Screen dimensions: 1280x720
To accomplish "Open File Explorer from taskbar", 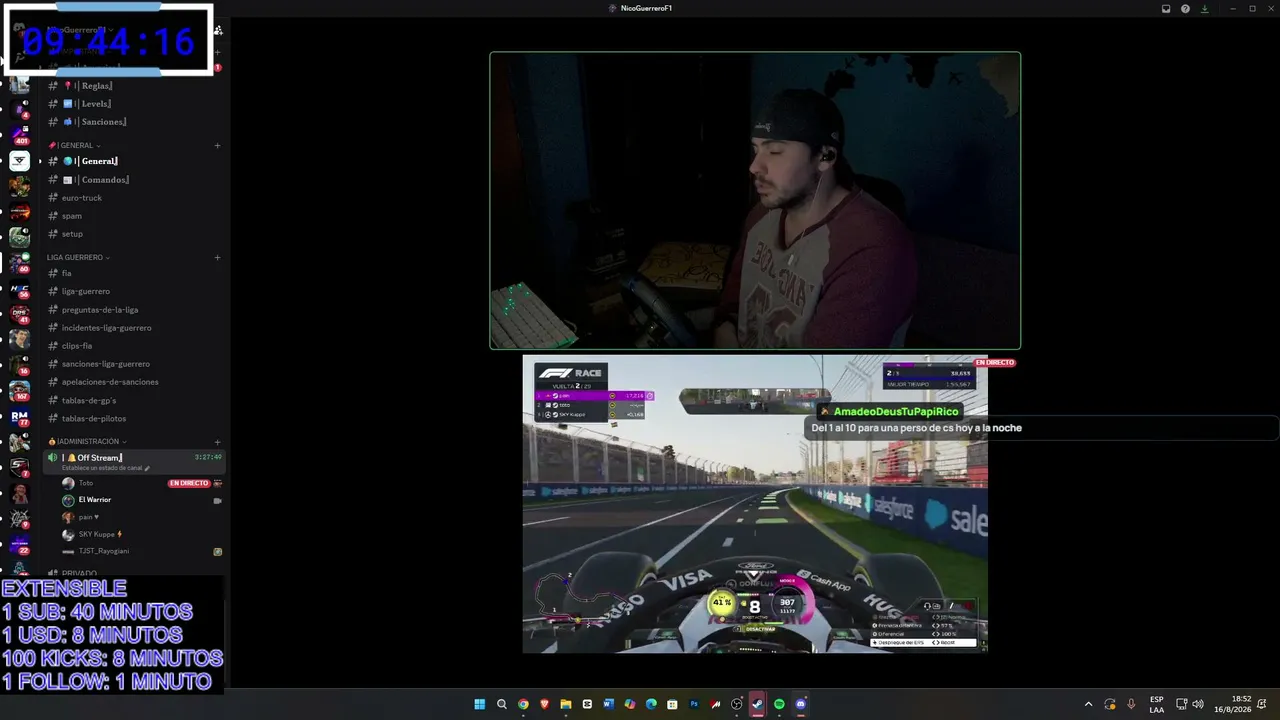I will point(566,704).
